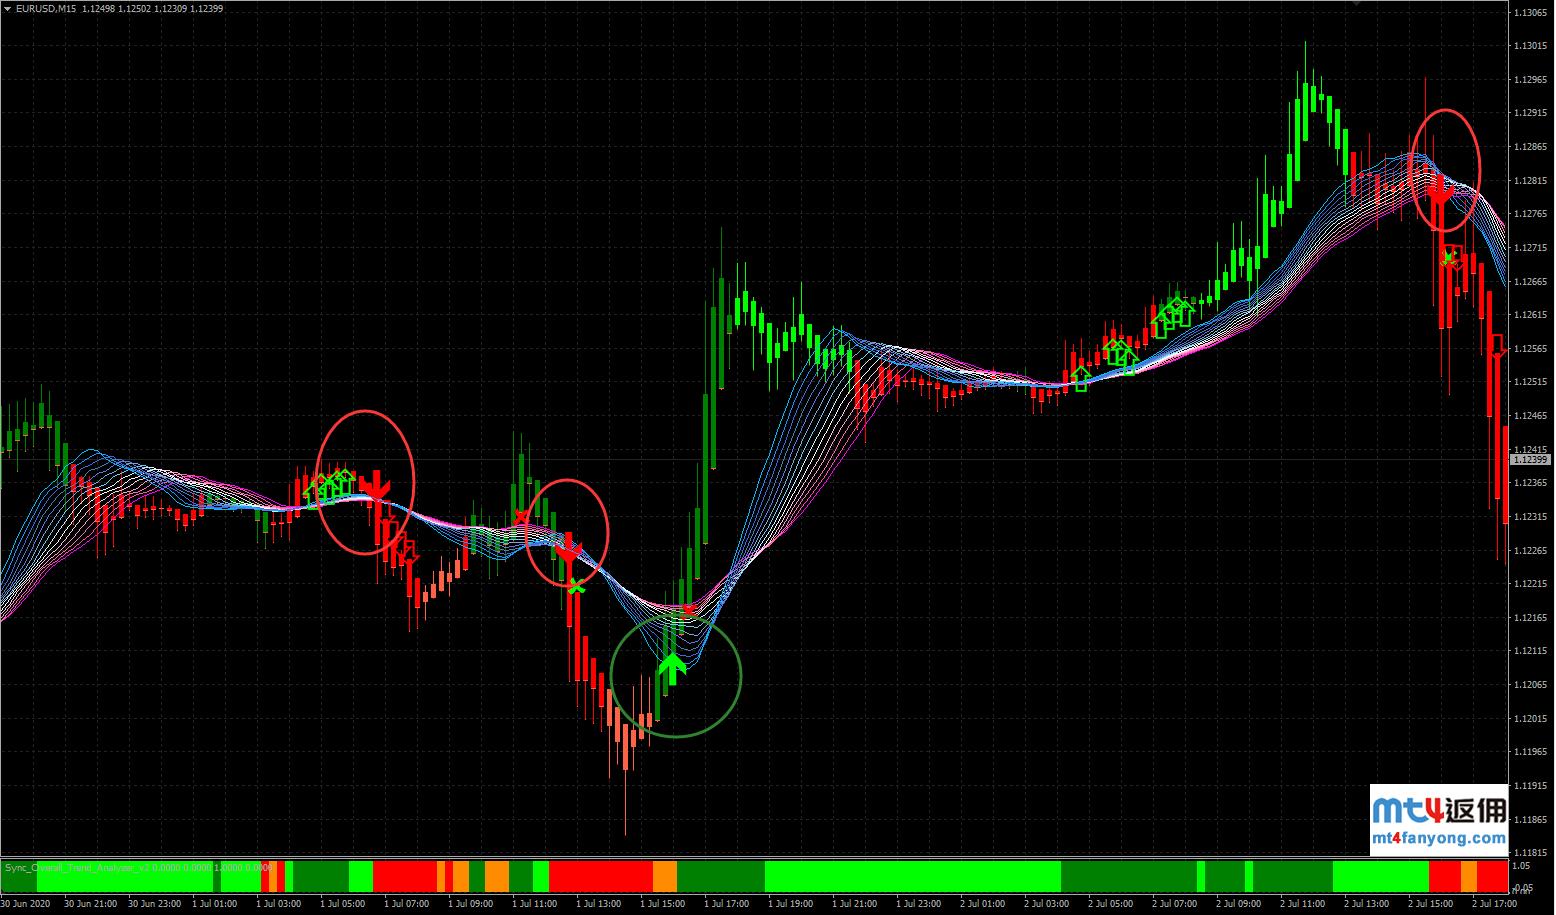The image size is (1556, 915).
Task: Click the 1.13065 price scale label
Action: coord(1530,13)
